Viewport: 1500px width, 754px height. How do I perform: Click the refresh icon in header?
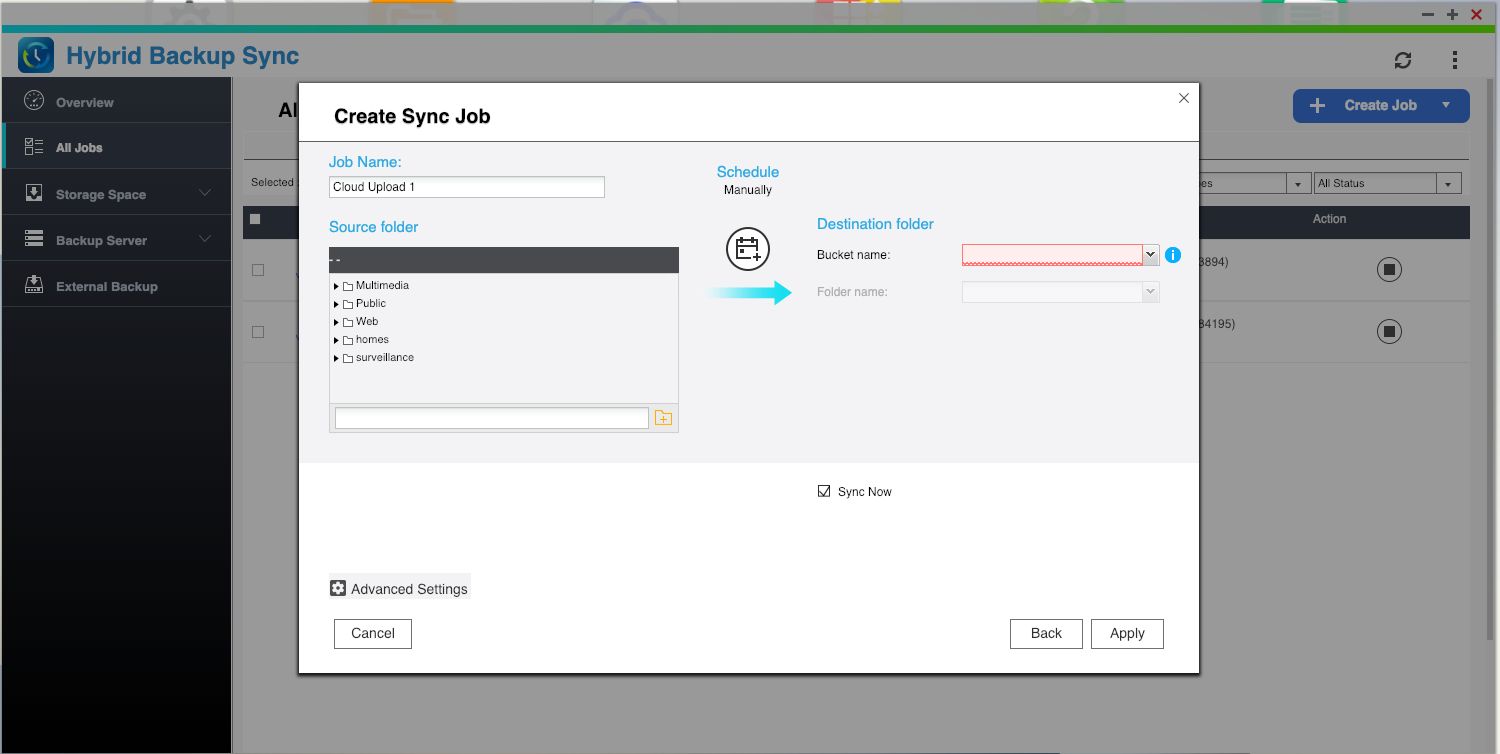coord(1403,60)
